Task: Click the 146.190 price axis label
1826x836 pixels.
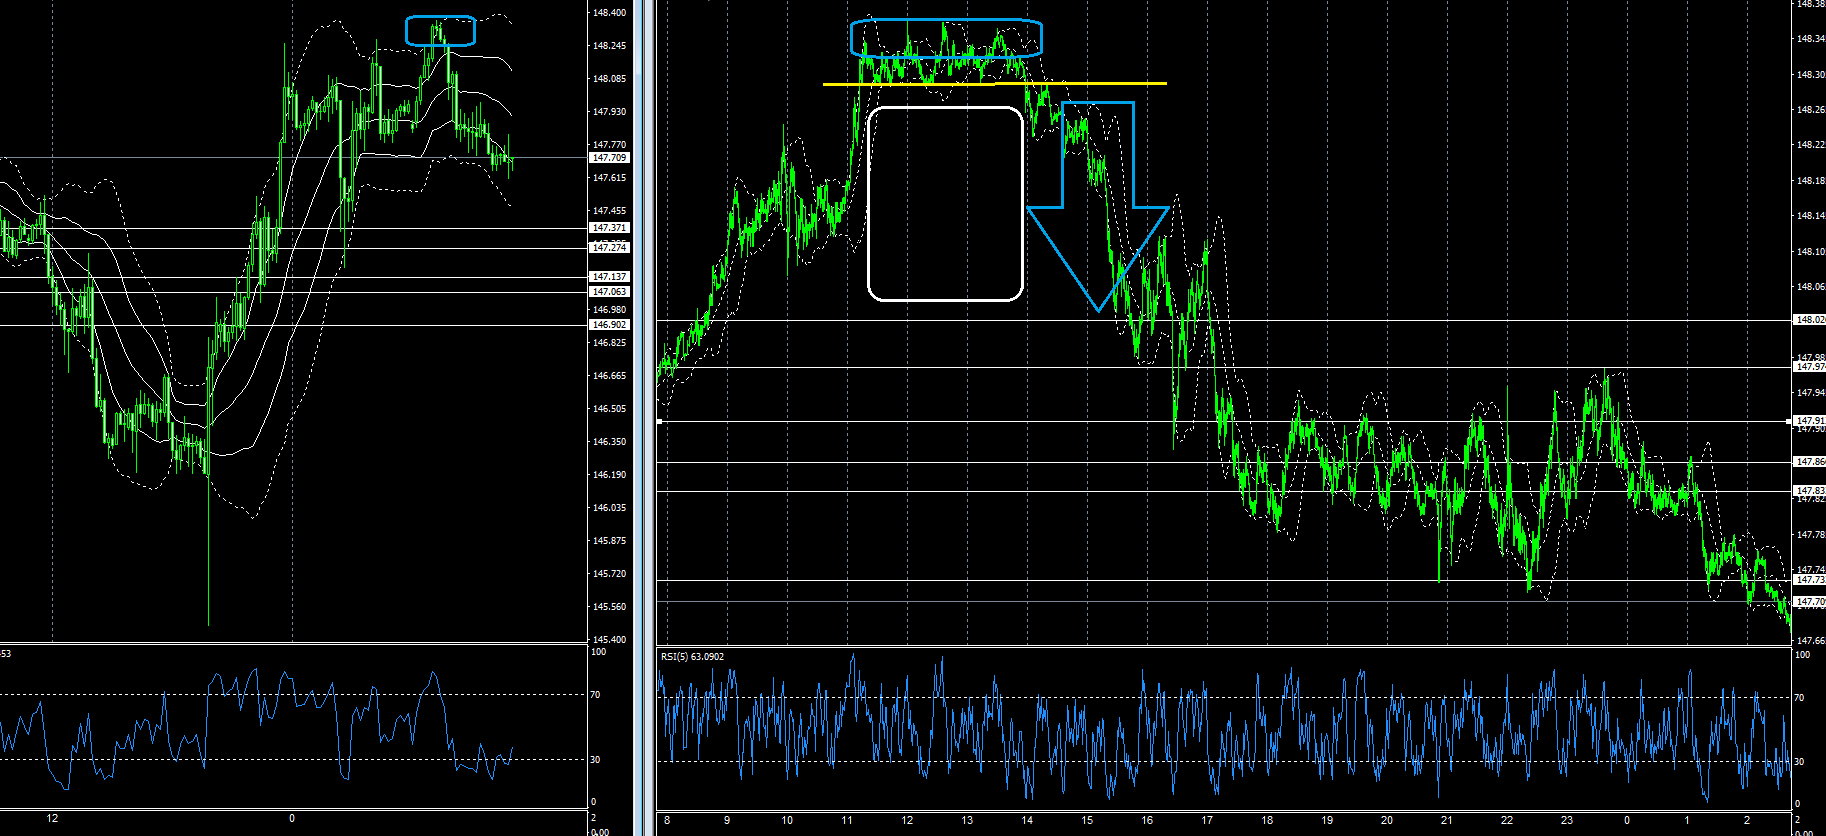Action: point(609,475)
